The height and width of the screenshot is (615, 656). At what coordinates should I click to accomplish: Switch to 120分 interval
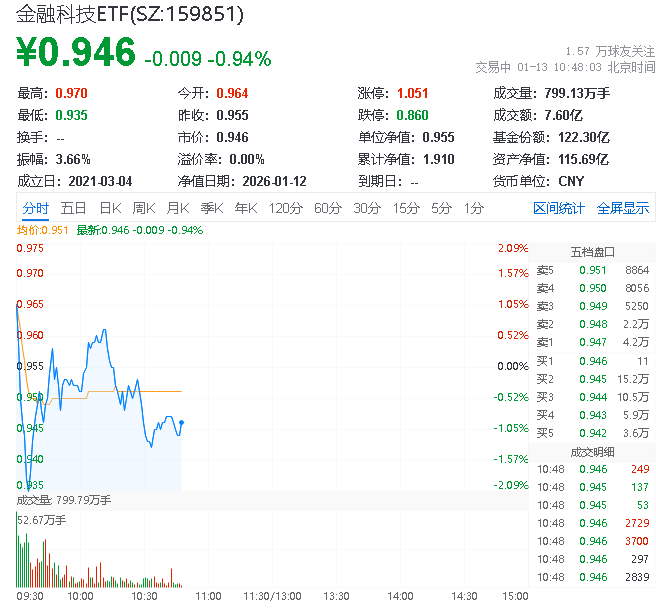(285, 208)
